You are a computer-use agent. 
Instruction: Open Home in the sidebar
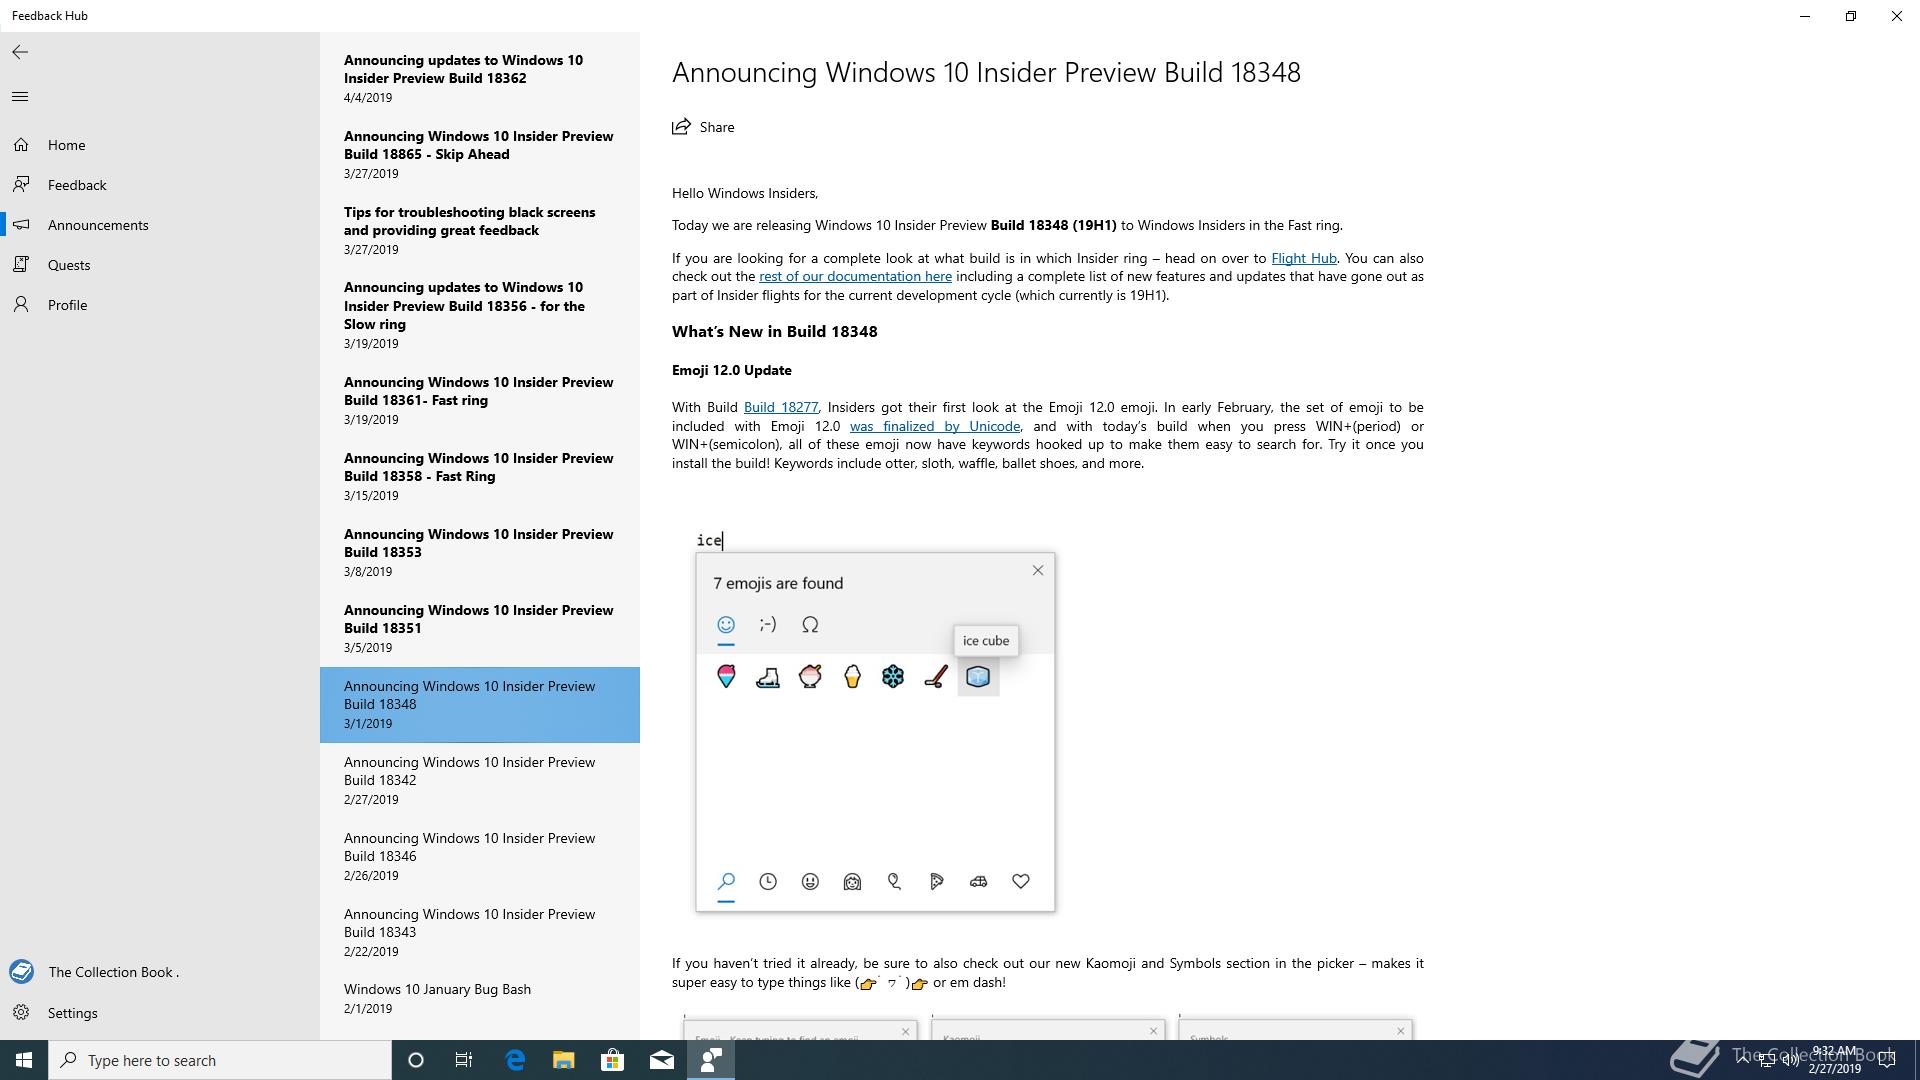[160, 145]
